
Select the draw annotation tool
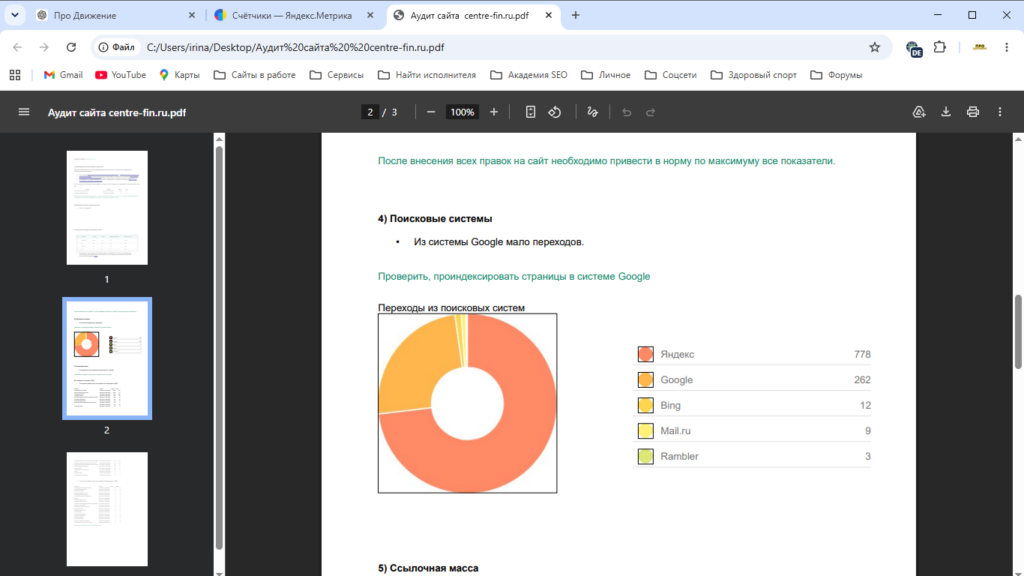pos(592,112)
